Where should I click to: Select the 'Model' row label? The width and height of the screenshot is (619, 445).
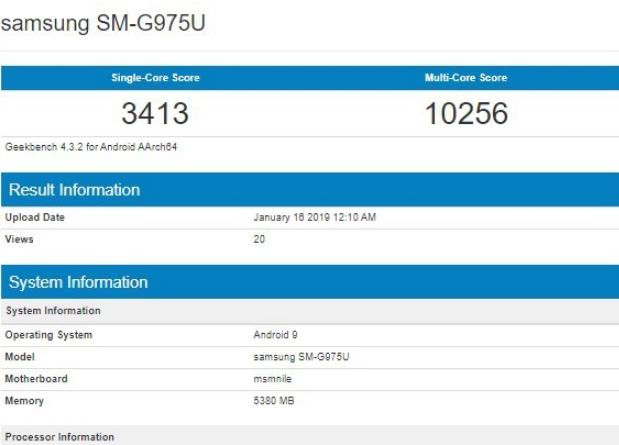click(x=20, y=357)
